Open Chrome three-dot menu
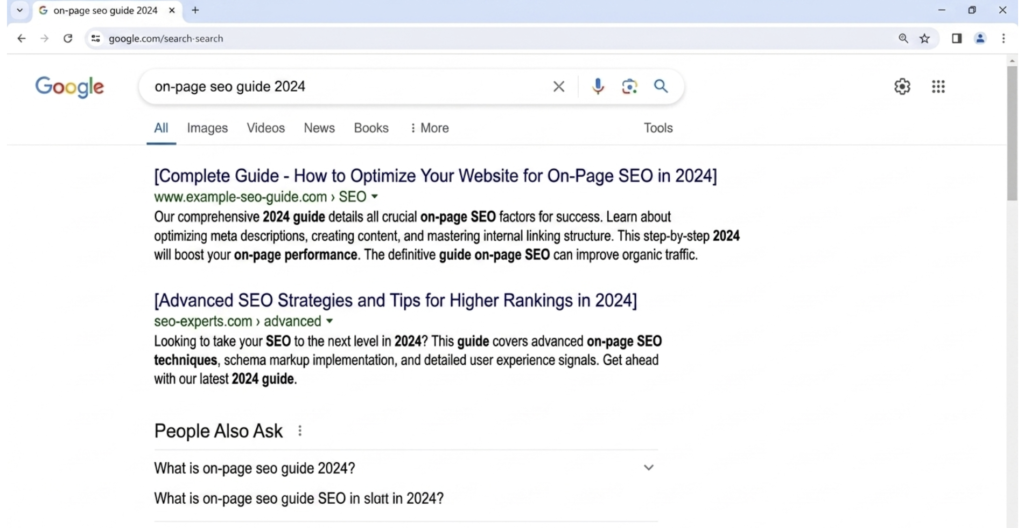 pos(1004,39)
